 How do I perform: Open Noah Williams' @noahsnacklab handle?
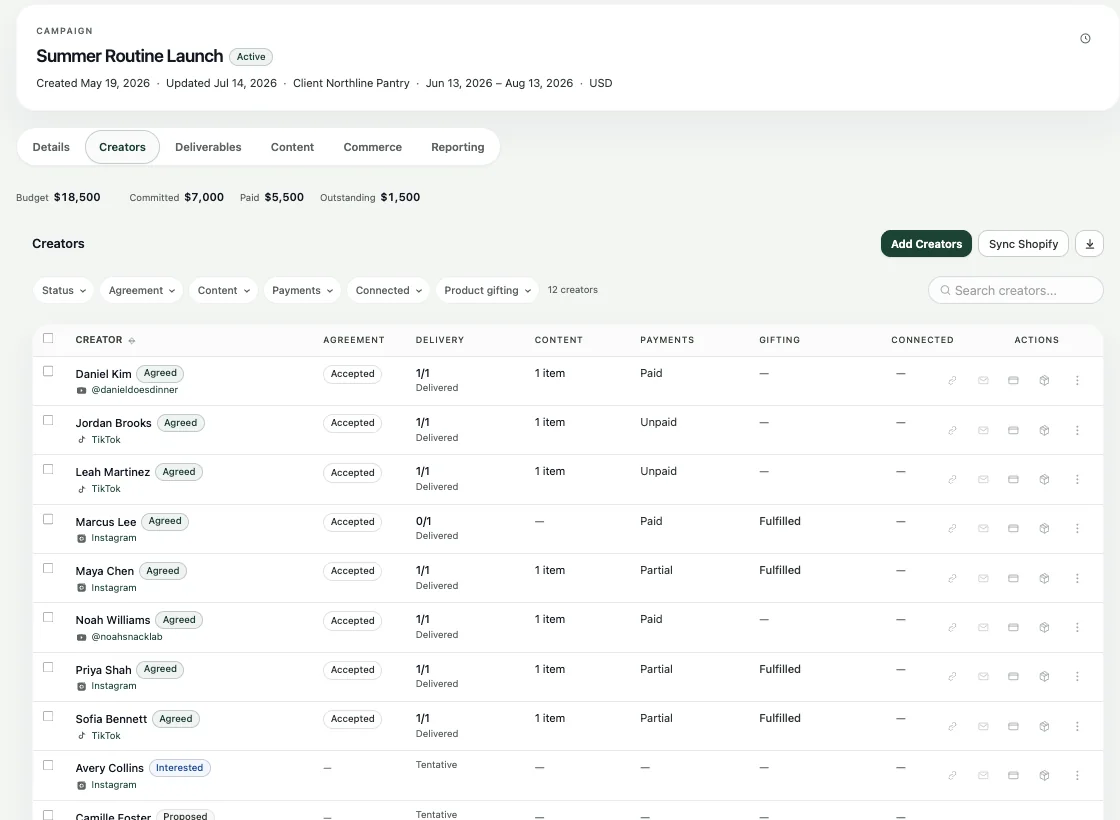click(x=126, y=636)
